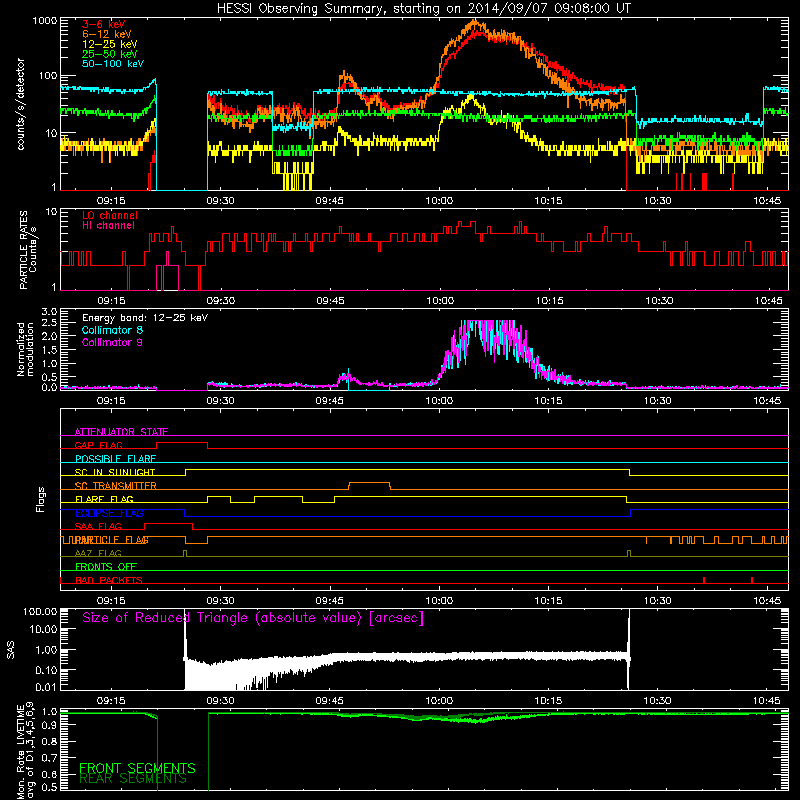The width and height of the screenshot is (800, 800).
Task: Select the magenta 'HI channel' legend label
Action: click(x=108, y=226)
